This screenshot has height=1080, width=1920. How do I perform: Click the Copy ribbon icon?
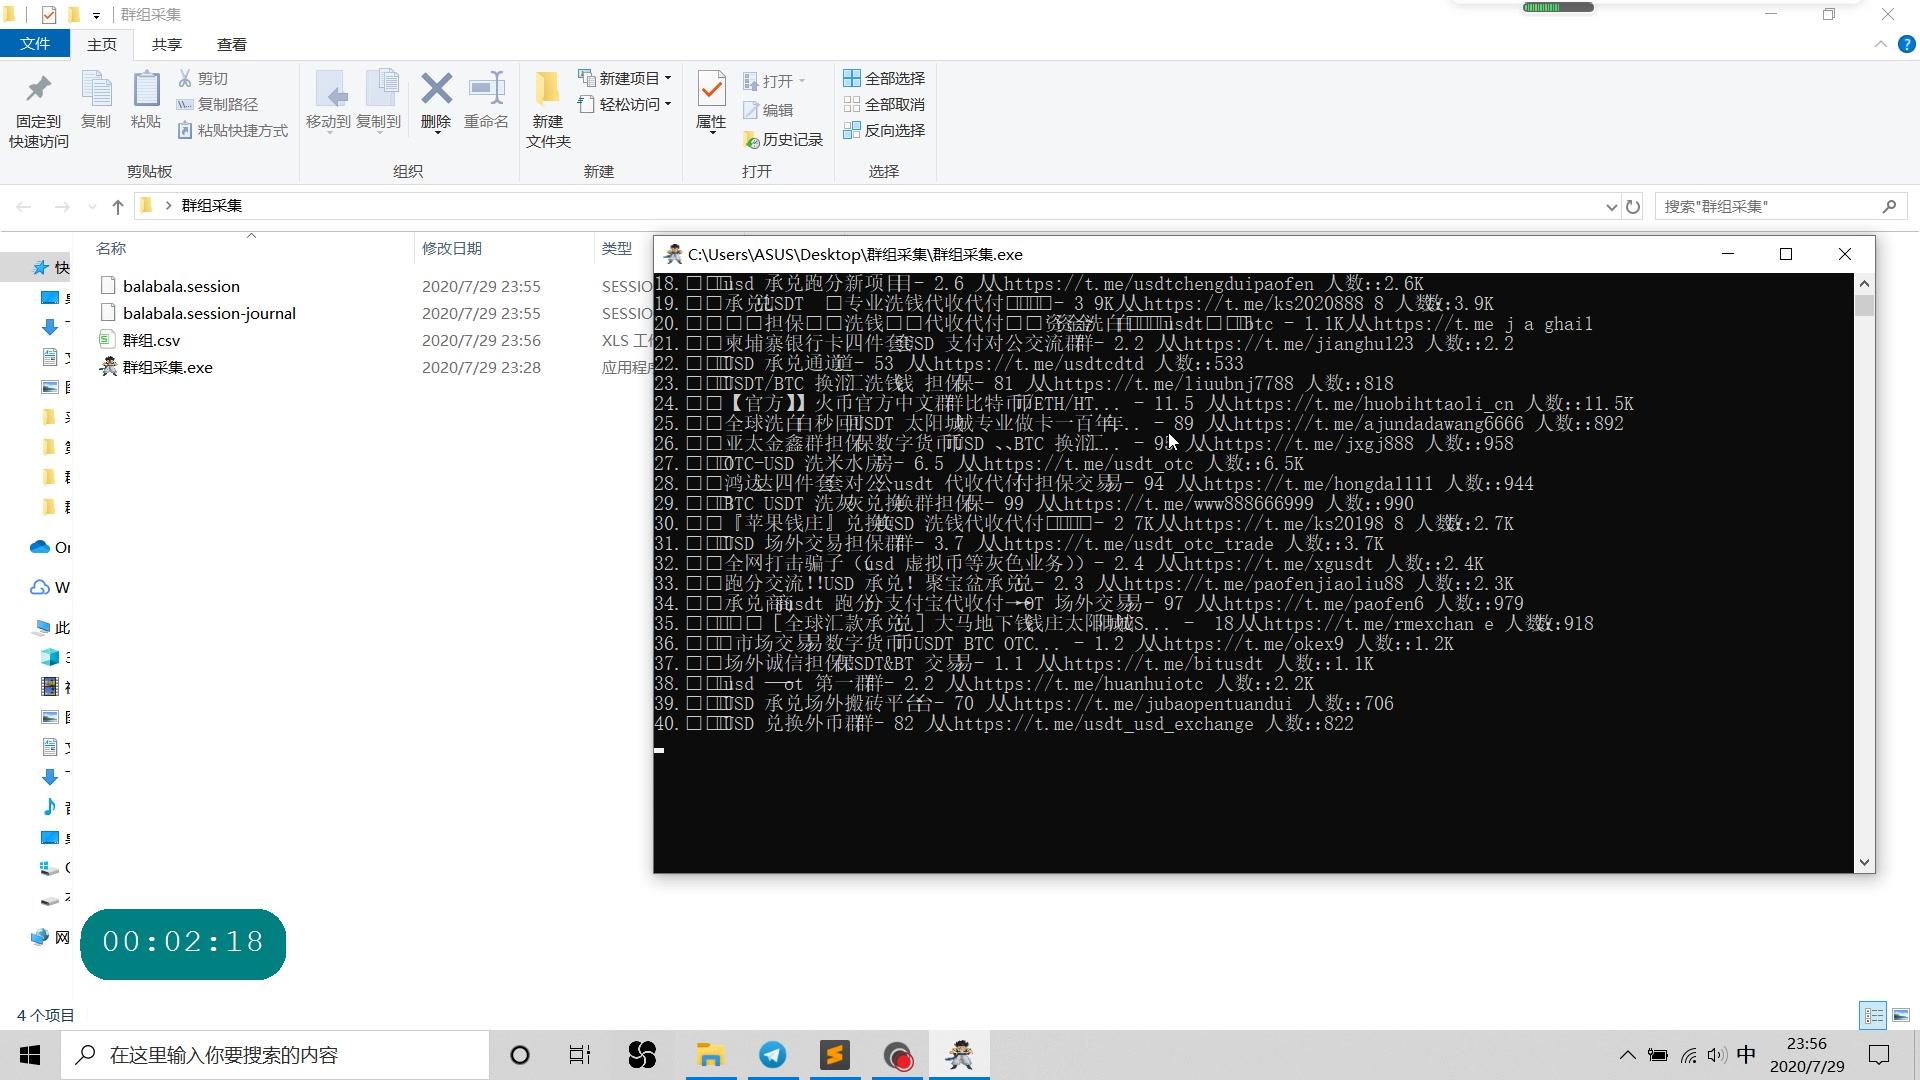(x=96, y=100)
